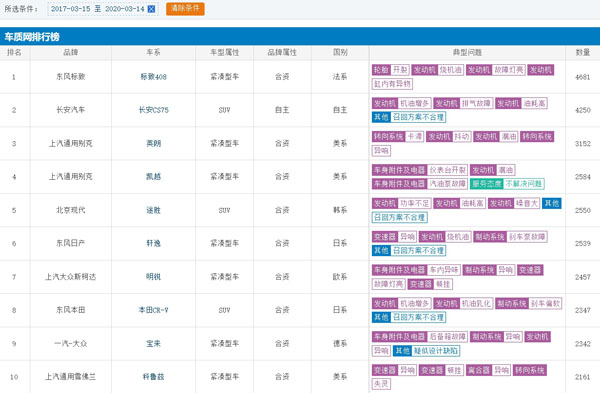This screenshot has height=393, width=600.
Task: Open the 标致408 car series link
Action: (153, 77)
